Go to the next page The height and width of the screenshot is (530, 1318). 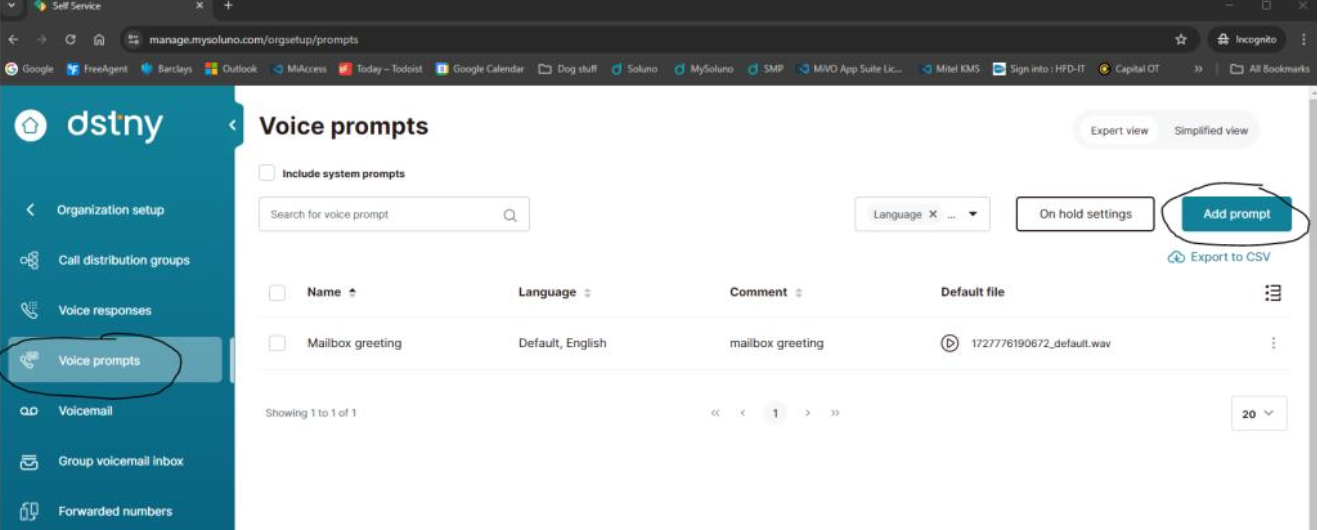pos(807,413)
